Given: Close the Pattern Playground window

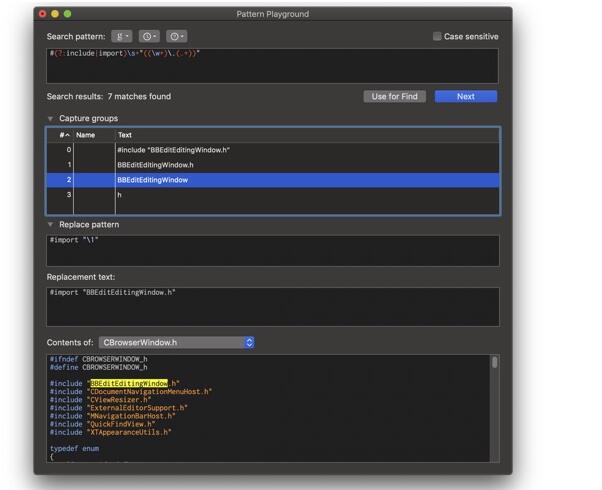Looking at the screenshot, I should pyautogui.click(x=43, y=14).
